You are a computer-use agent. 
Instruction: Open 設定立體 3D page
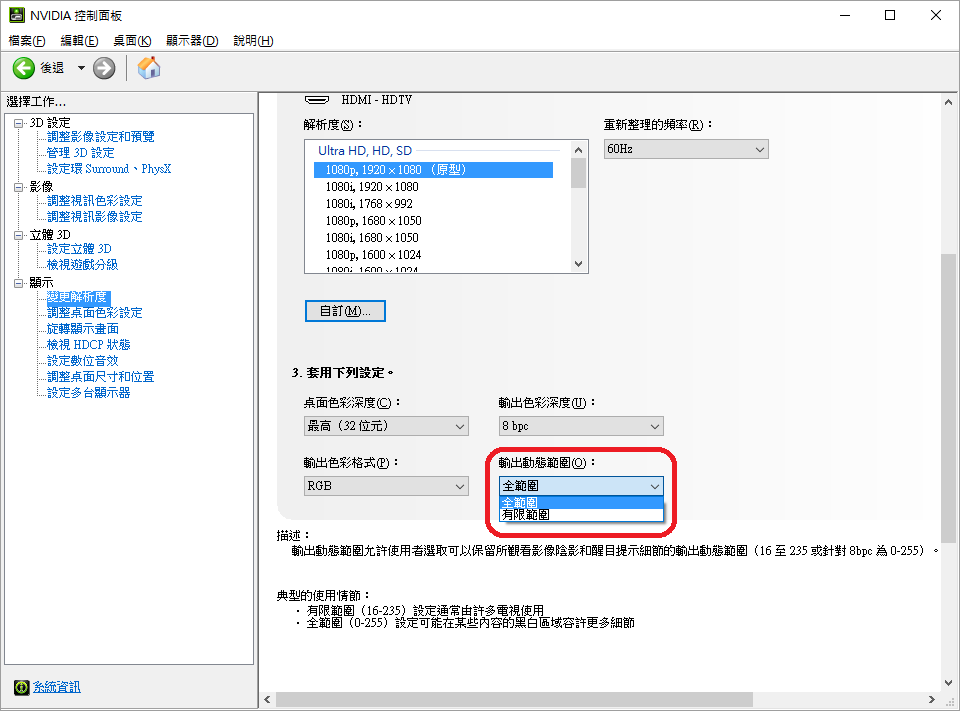click(x=80, y=249)
